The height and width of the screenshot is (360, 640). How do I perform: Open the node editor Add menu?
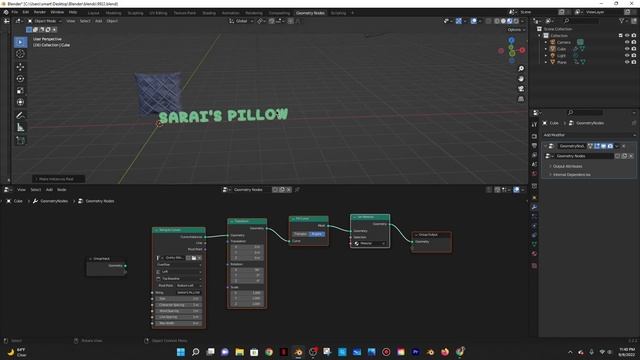click(49, 190)
